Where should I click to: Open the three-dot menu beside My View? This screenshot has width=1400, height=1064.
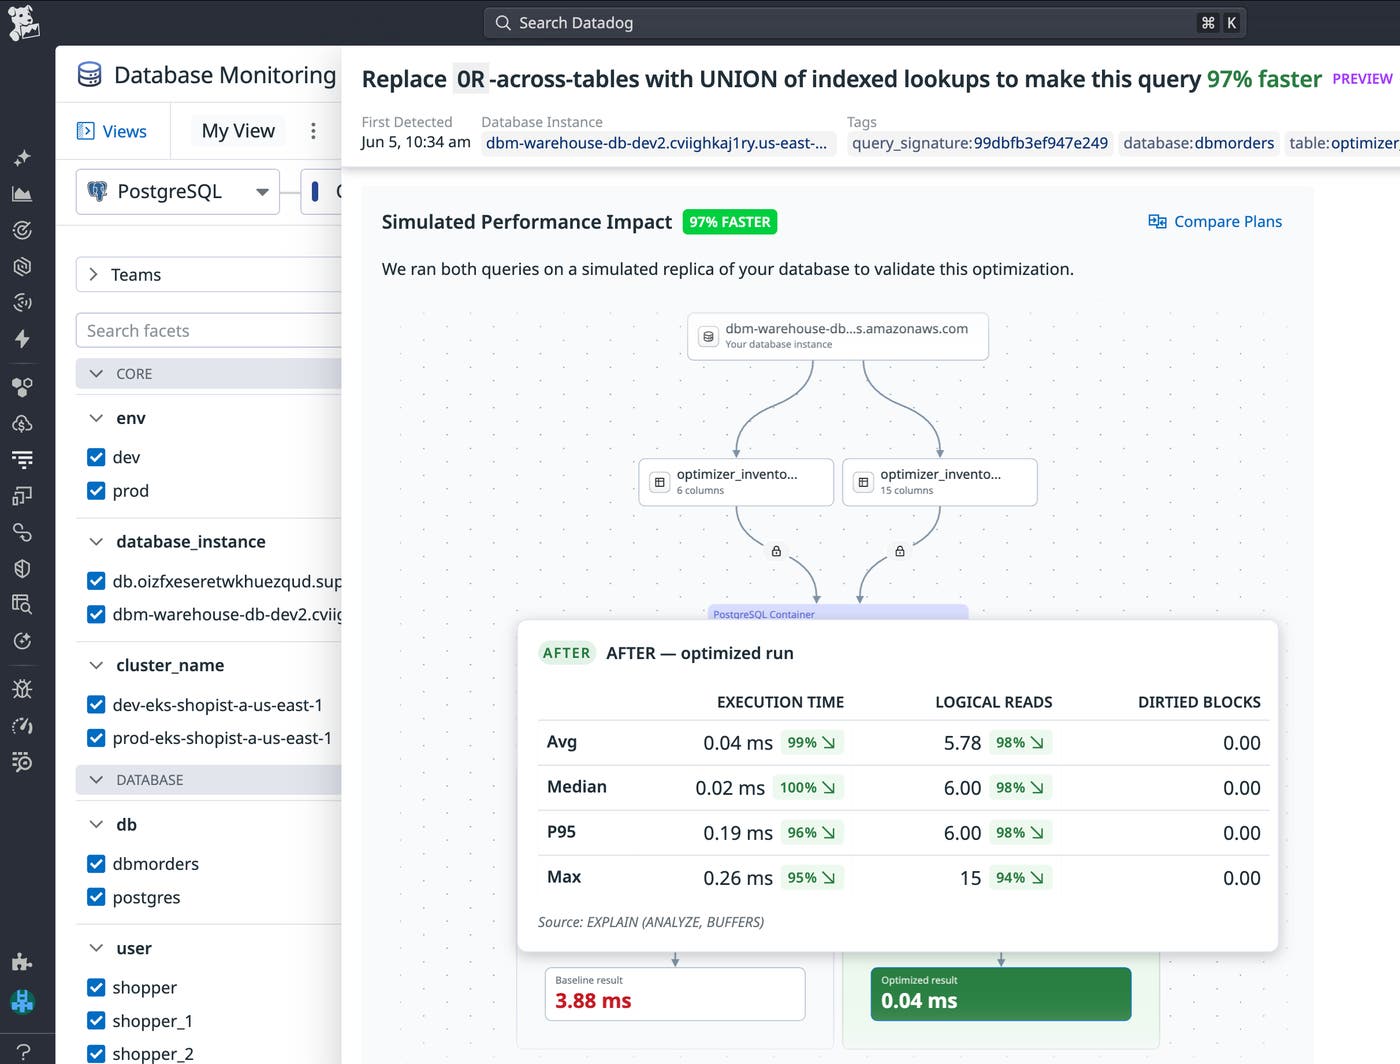pyautogui.click(x=313, y=131)
